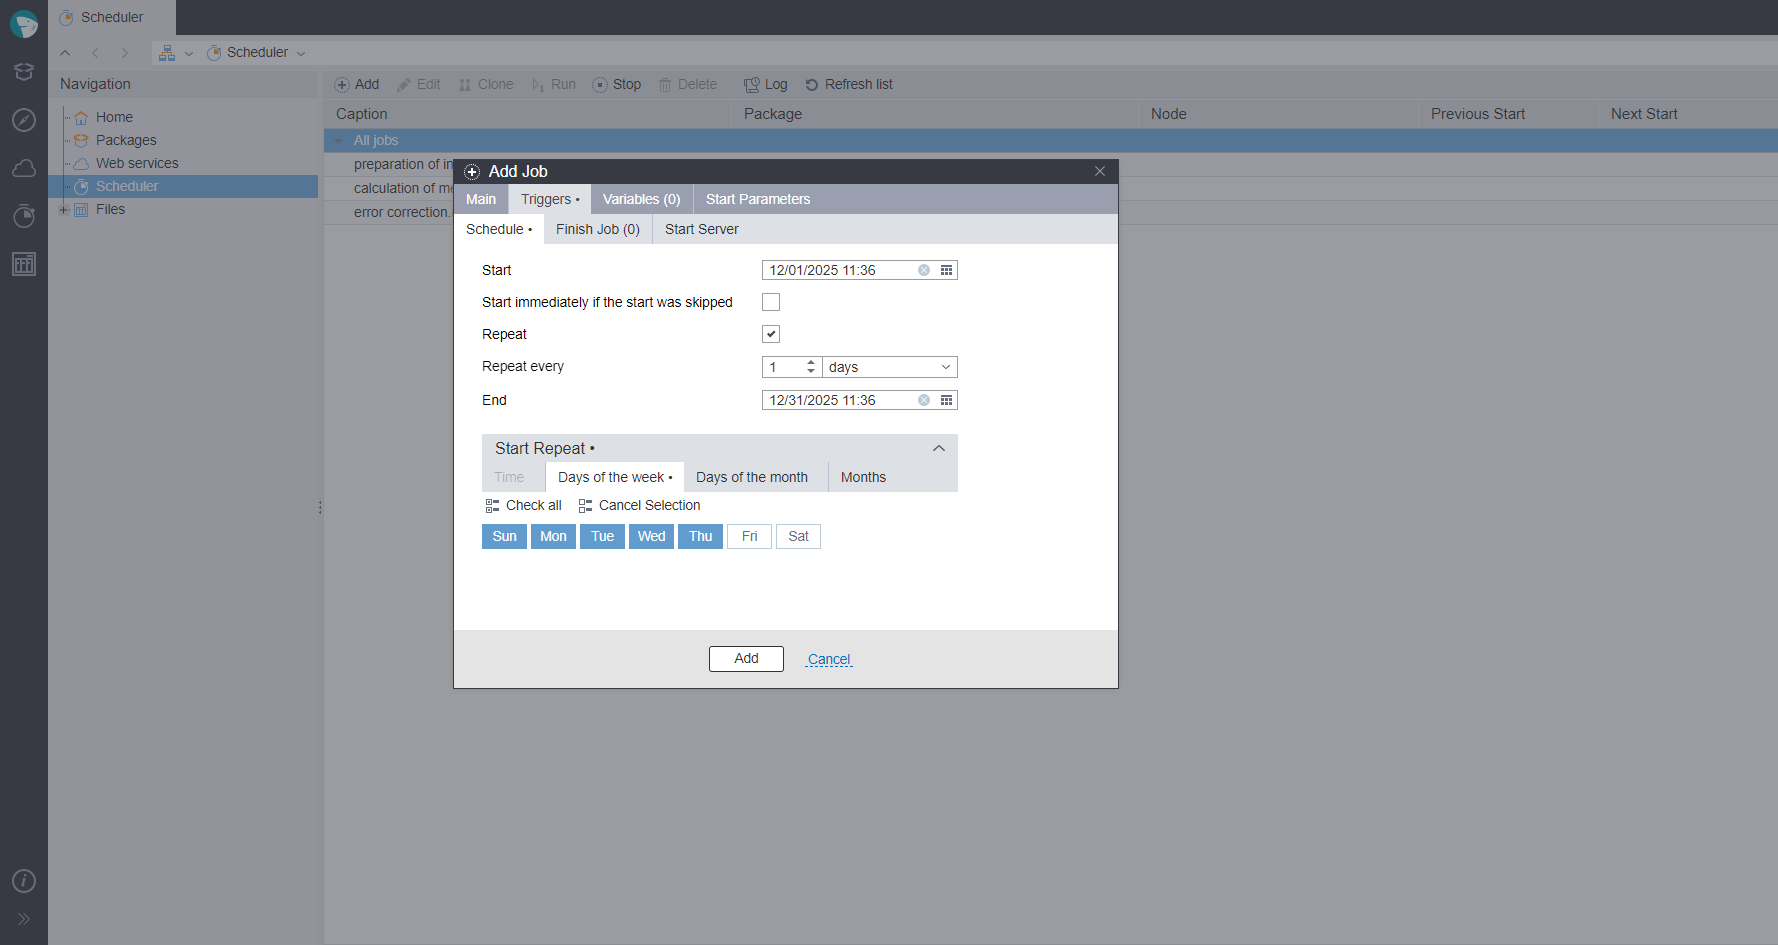This screenshot has width=1778, height=945.
Task: Toggle Fri day selection on
Action: point(749,537)
